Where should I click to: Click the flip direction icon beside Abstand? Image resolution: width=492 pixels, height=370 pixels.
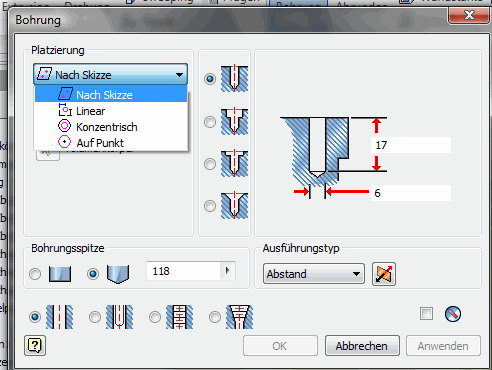click(384, 274)
